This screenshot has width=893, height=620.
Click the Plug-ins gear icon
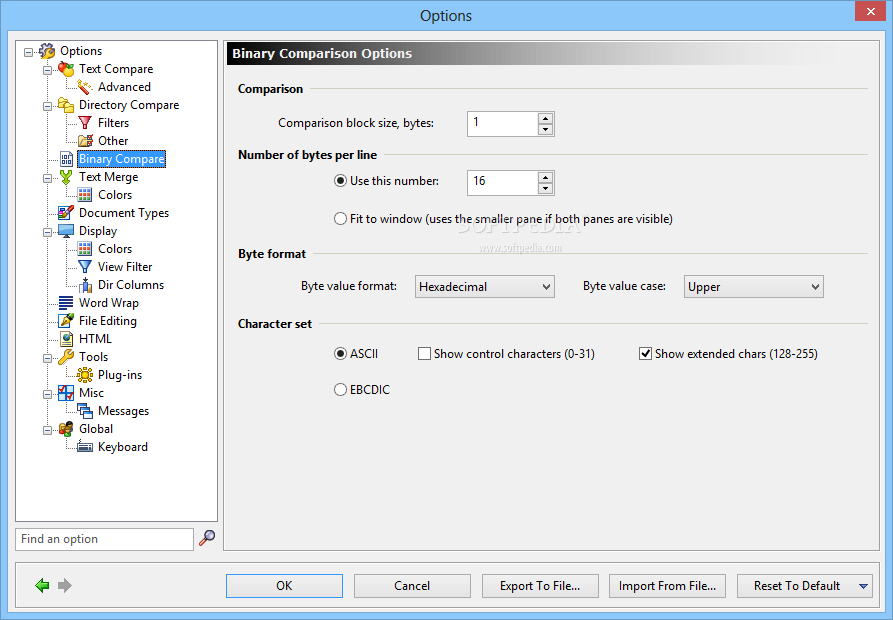coord(85,375)
